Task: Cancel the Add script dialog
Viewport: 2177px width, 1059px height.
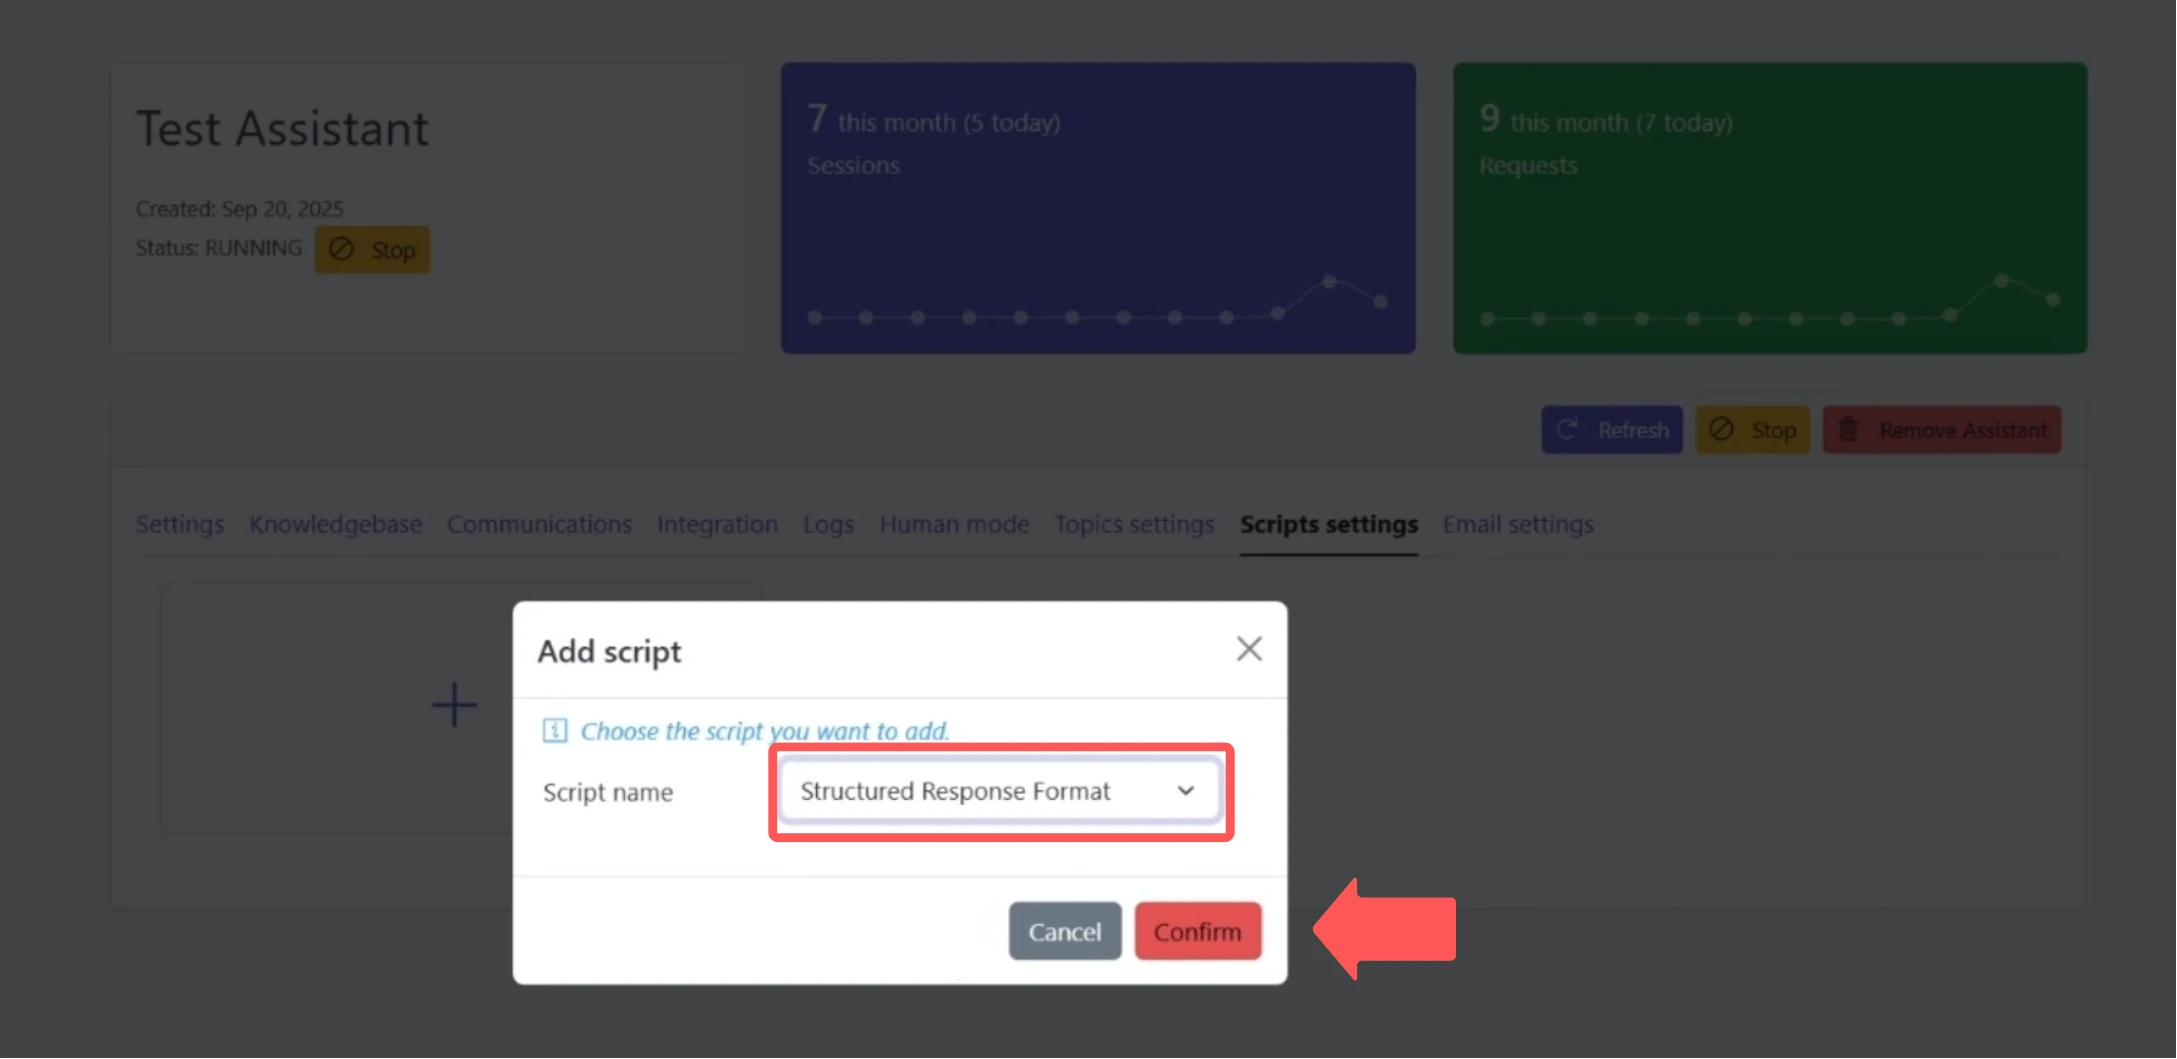Action: 1064,931
